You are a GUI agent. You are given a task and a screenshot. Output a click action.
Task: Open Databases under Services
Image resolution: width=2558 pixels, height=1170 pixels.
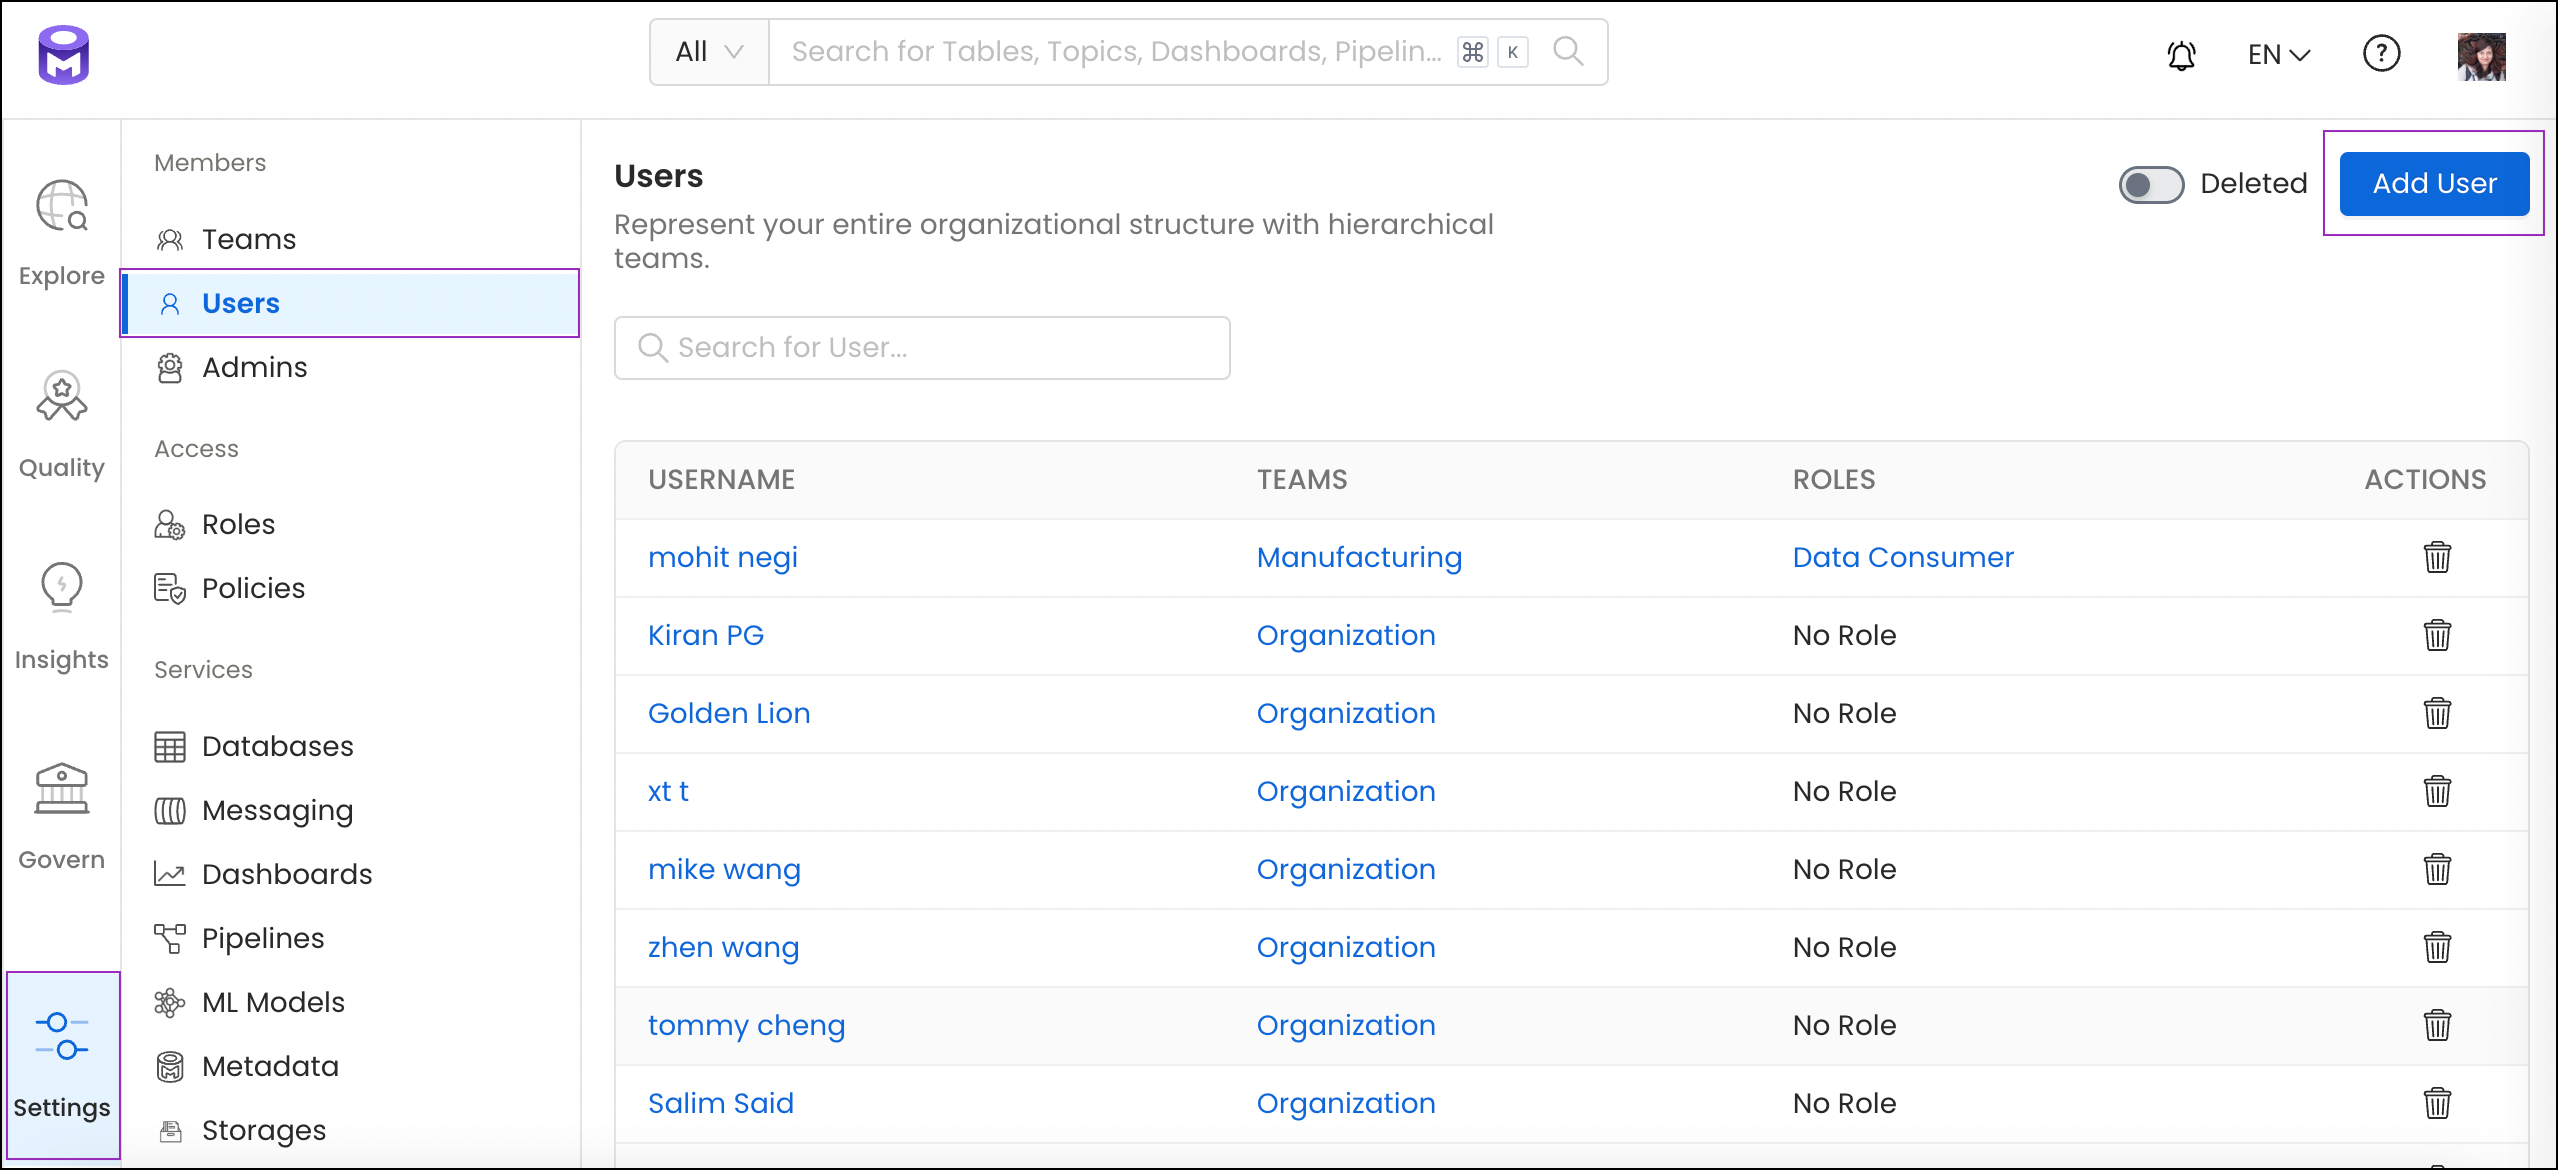[350, 746]
